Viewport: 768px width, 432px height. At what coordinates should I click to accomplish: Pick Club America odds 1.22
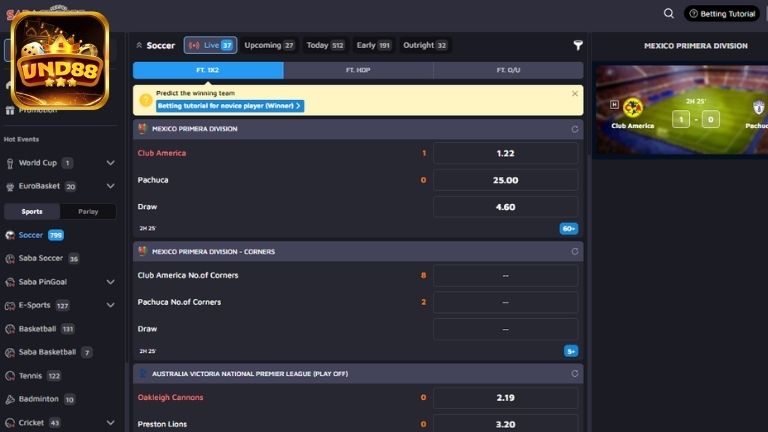click(505, 154)
